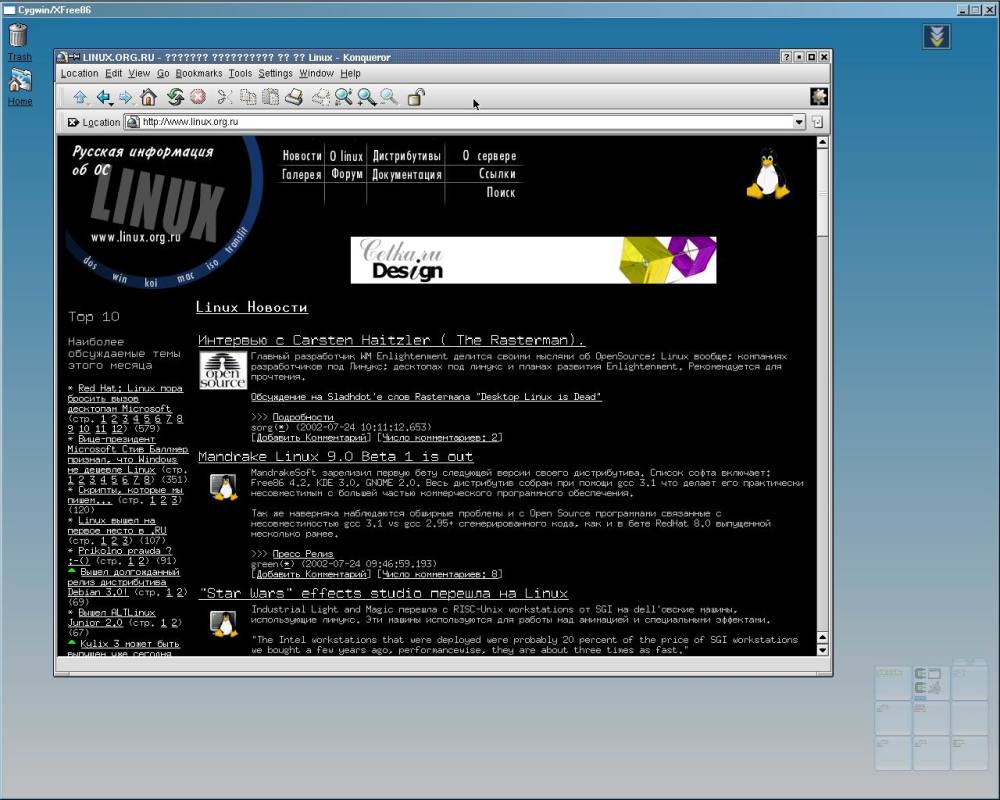Click the animated gear icon in toolbar corner
The height and width of the screenshot is (800, 1000).
819,97
